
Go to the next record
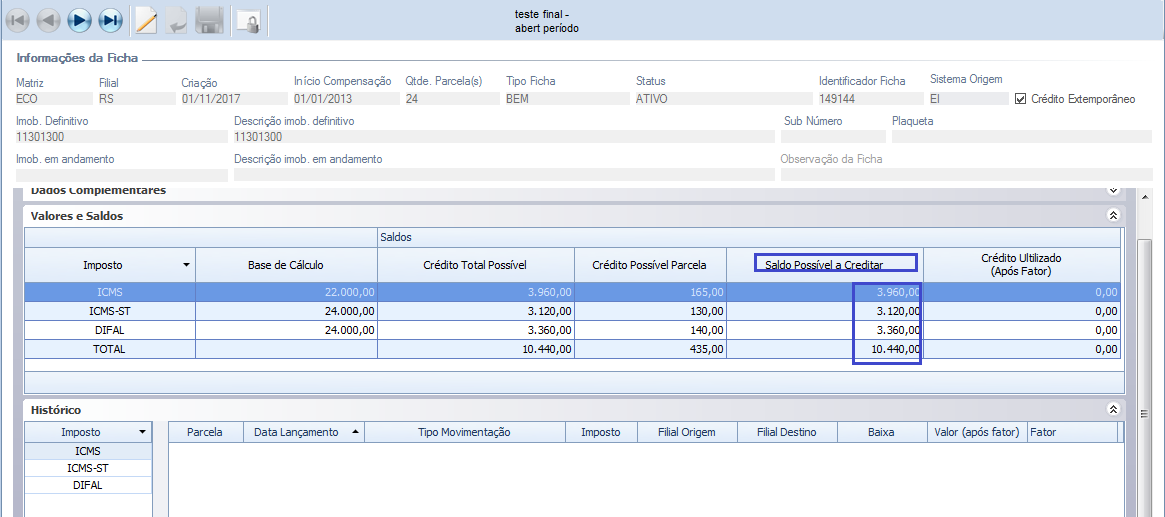tap(79, 20)
